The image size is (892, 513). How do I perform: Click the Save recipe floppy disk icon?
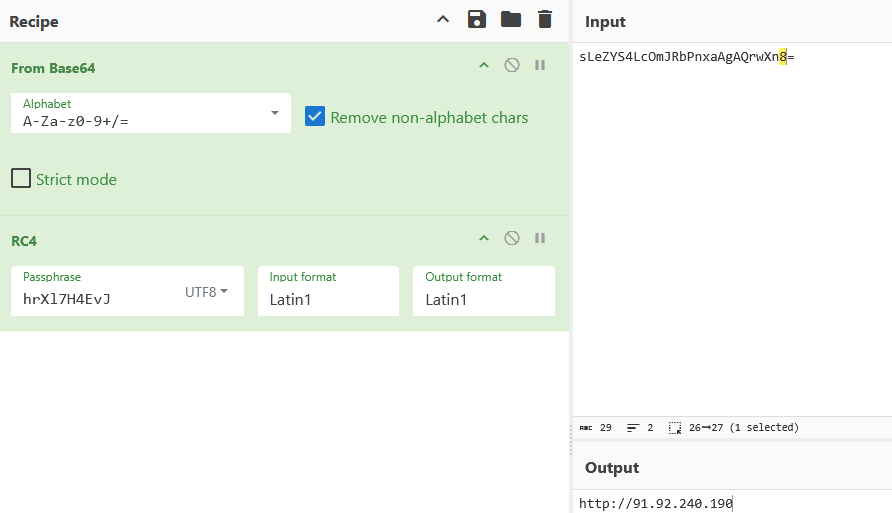[477, 20]
